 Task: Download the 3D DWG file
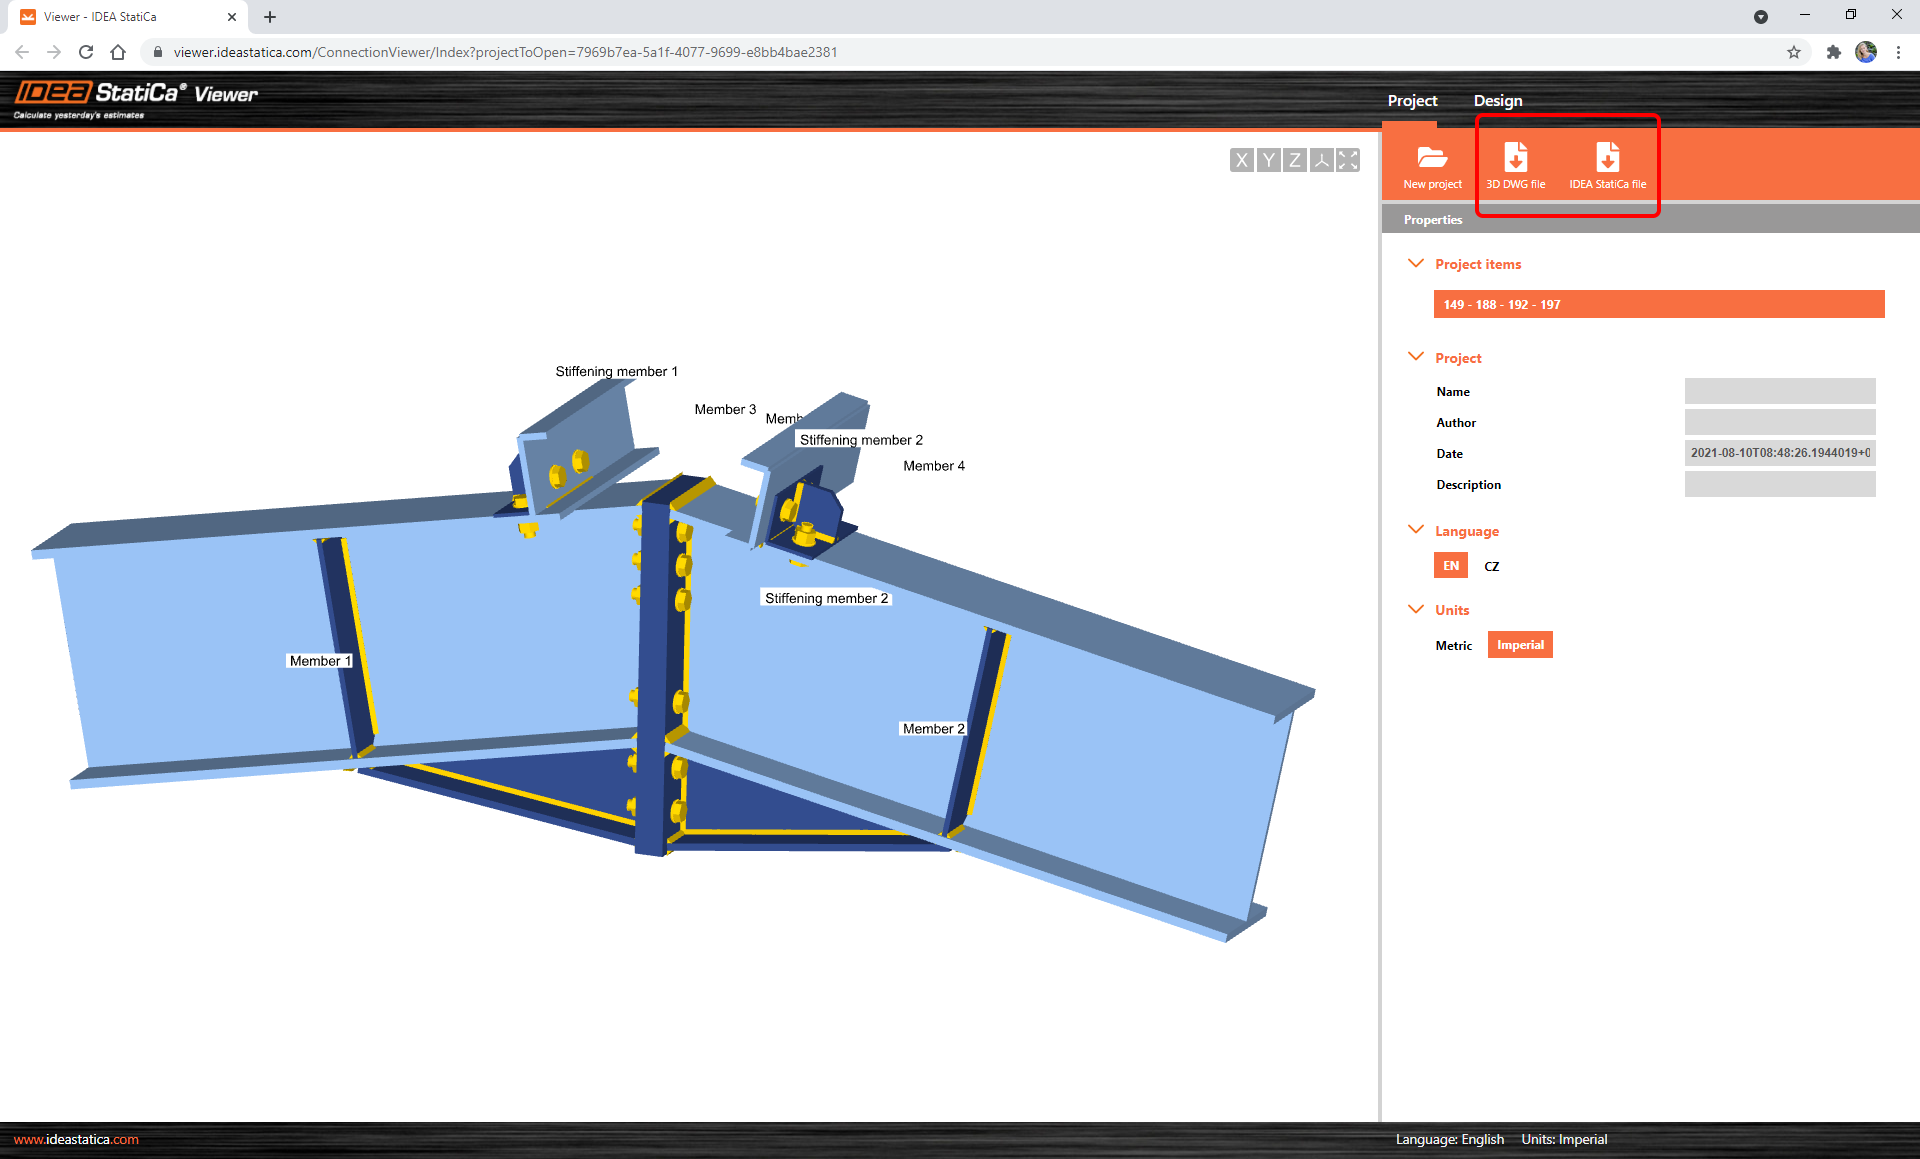(x=1516, y=164)
